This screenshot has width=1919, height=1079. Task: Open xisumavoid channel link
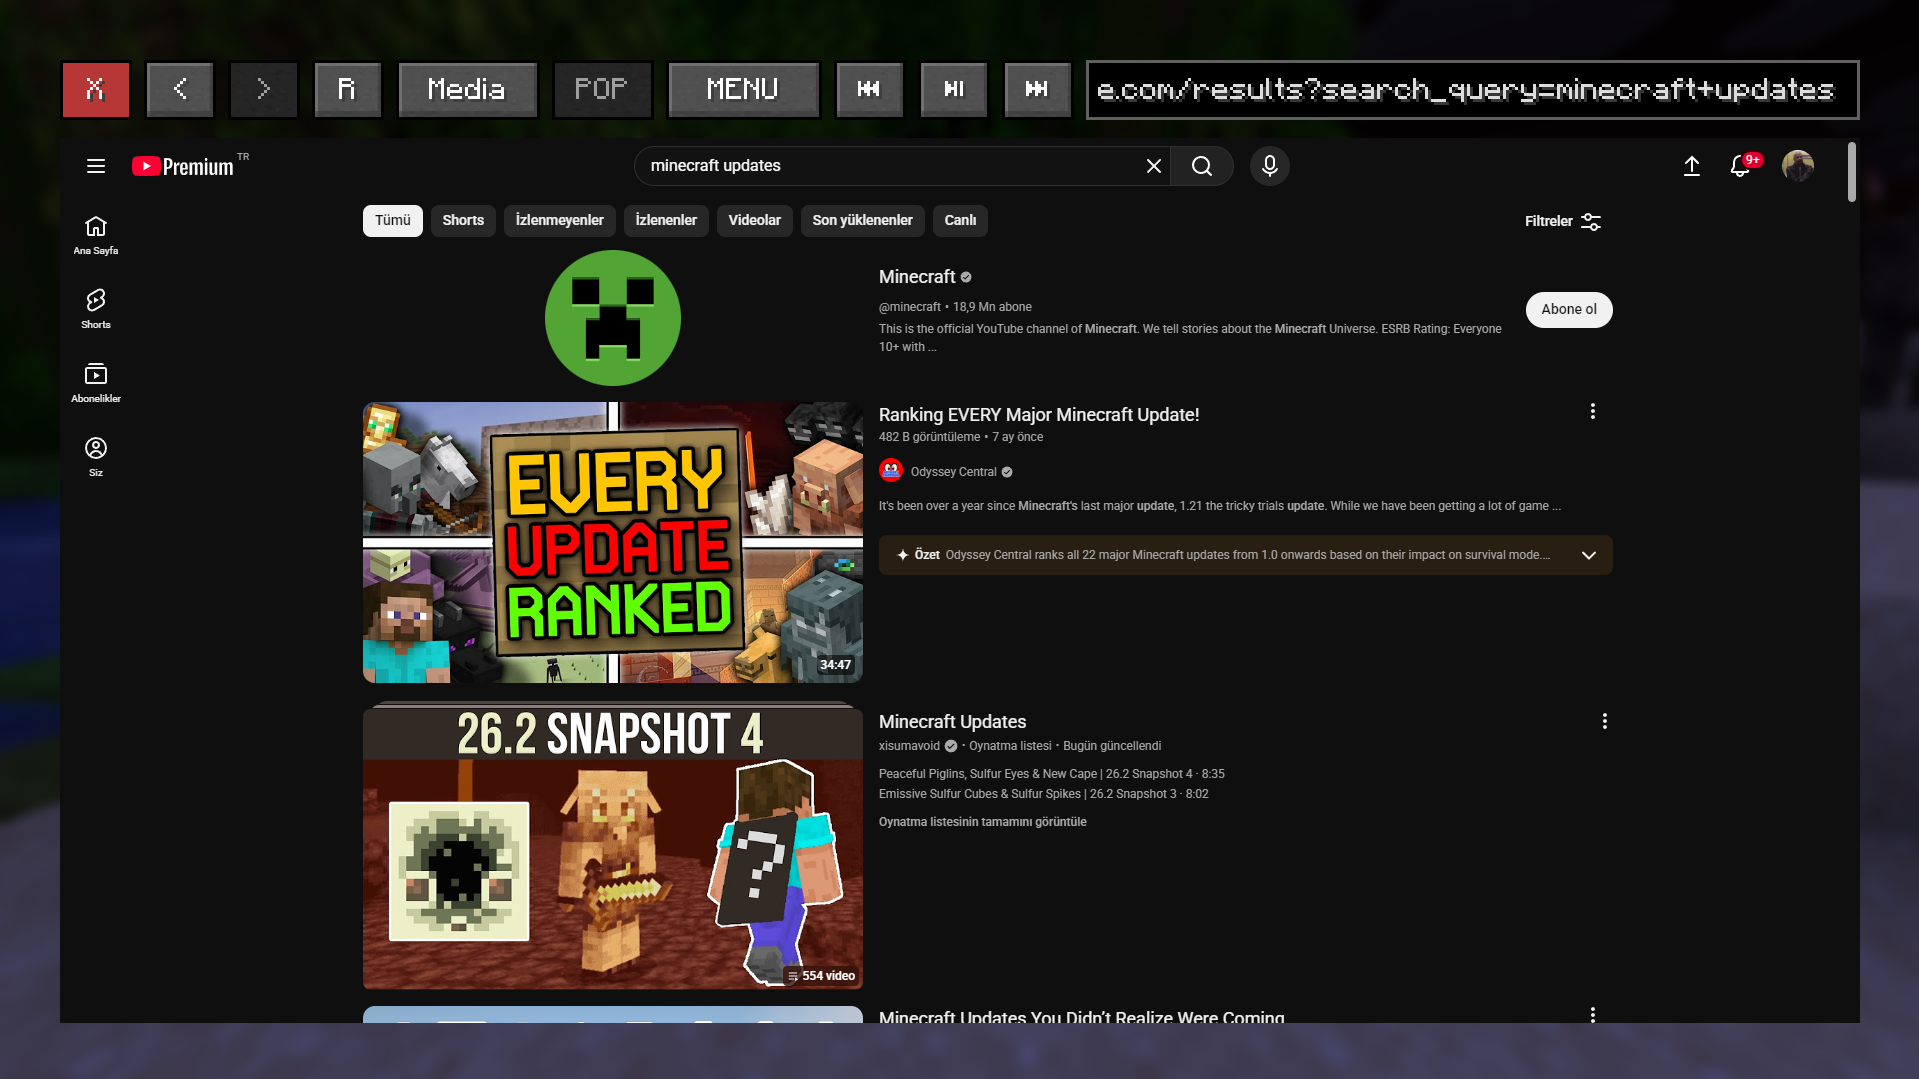tap(909, 746)
